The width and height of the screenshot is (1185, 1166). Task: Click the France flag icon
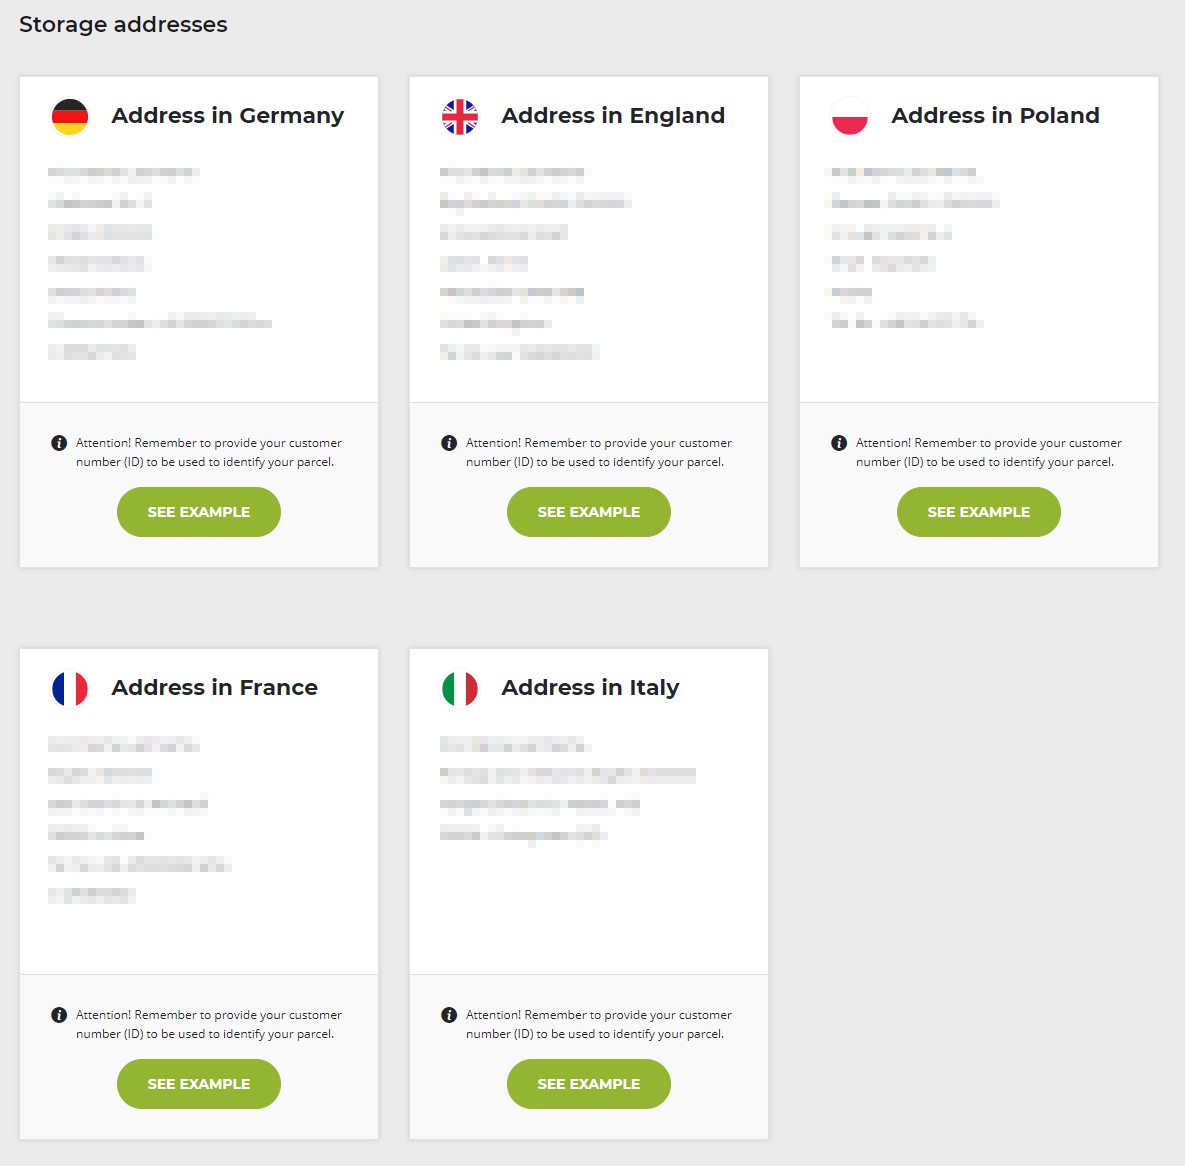pos(70,689)
